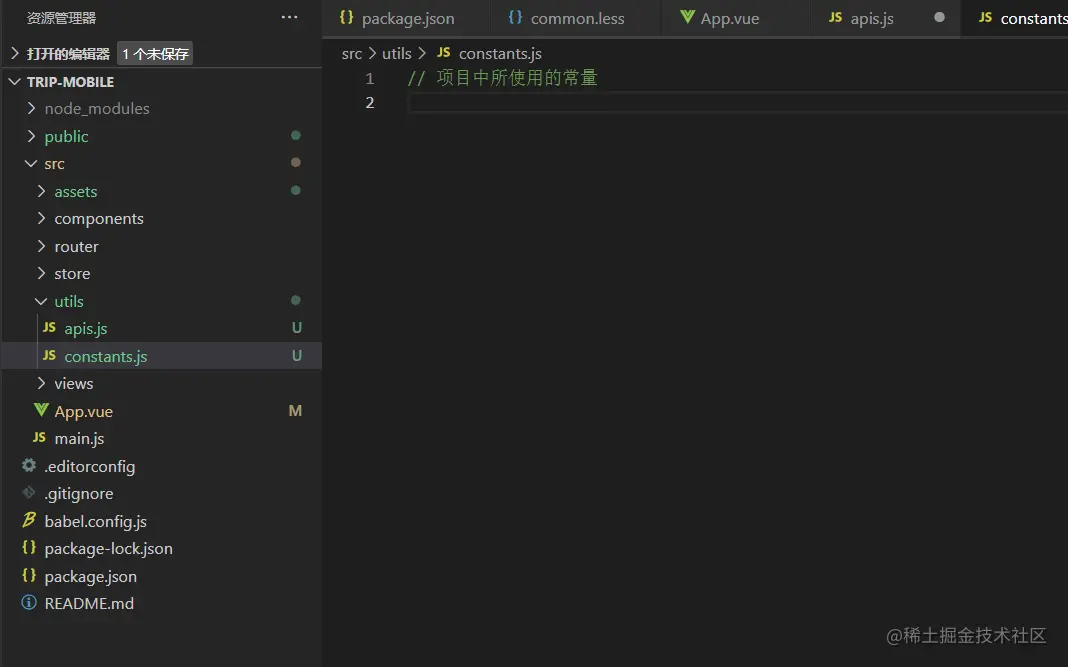Expand the views folder
Screen dimensions: 1068x667
[42, 384]
